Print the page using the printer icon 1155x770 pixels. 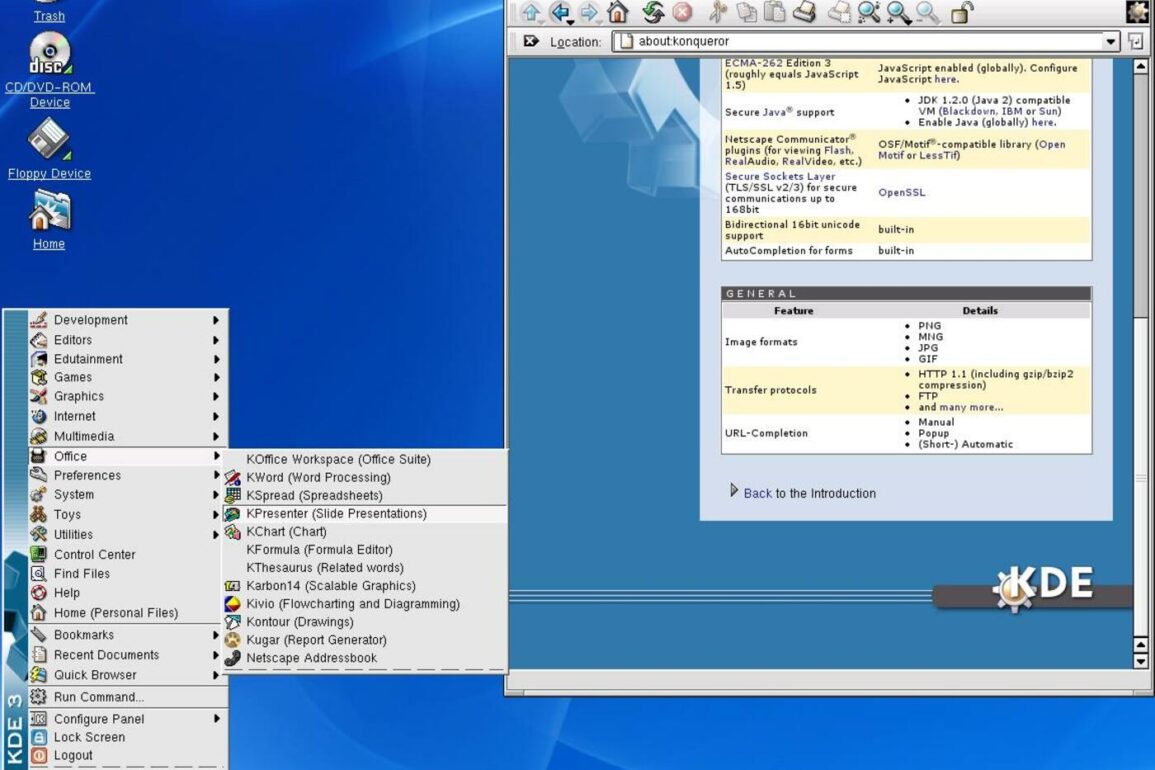805,12
